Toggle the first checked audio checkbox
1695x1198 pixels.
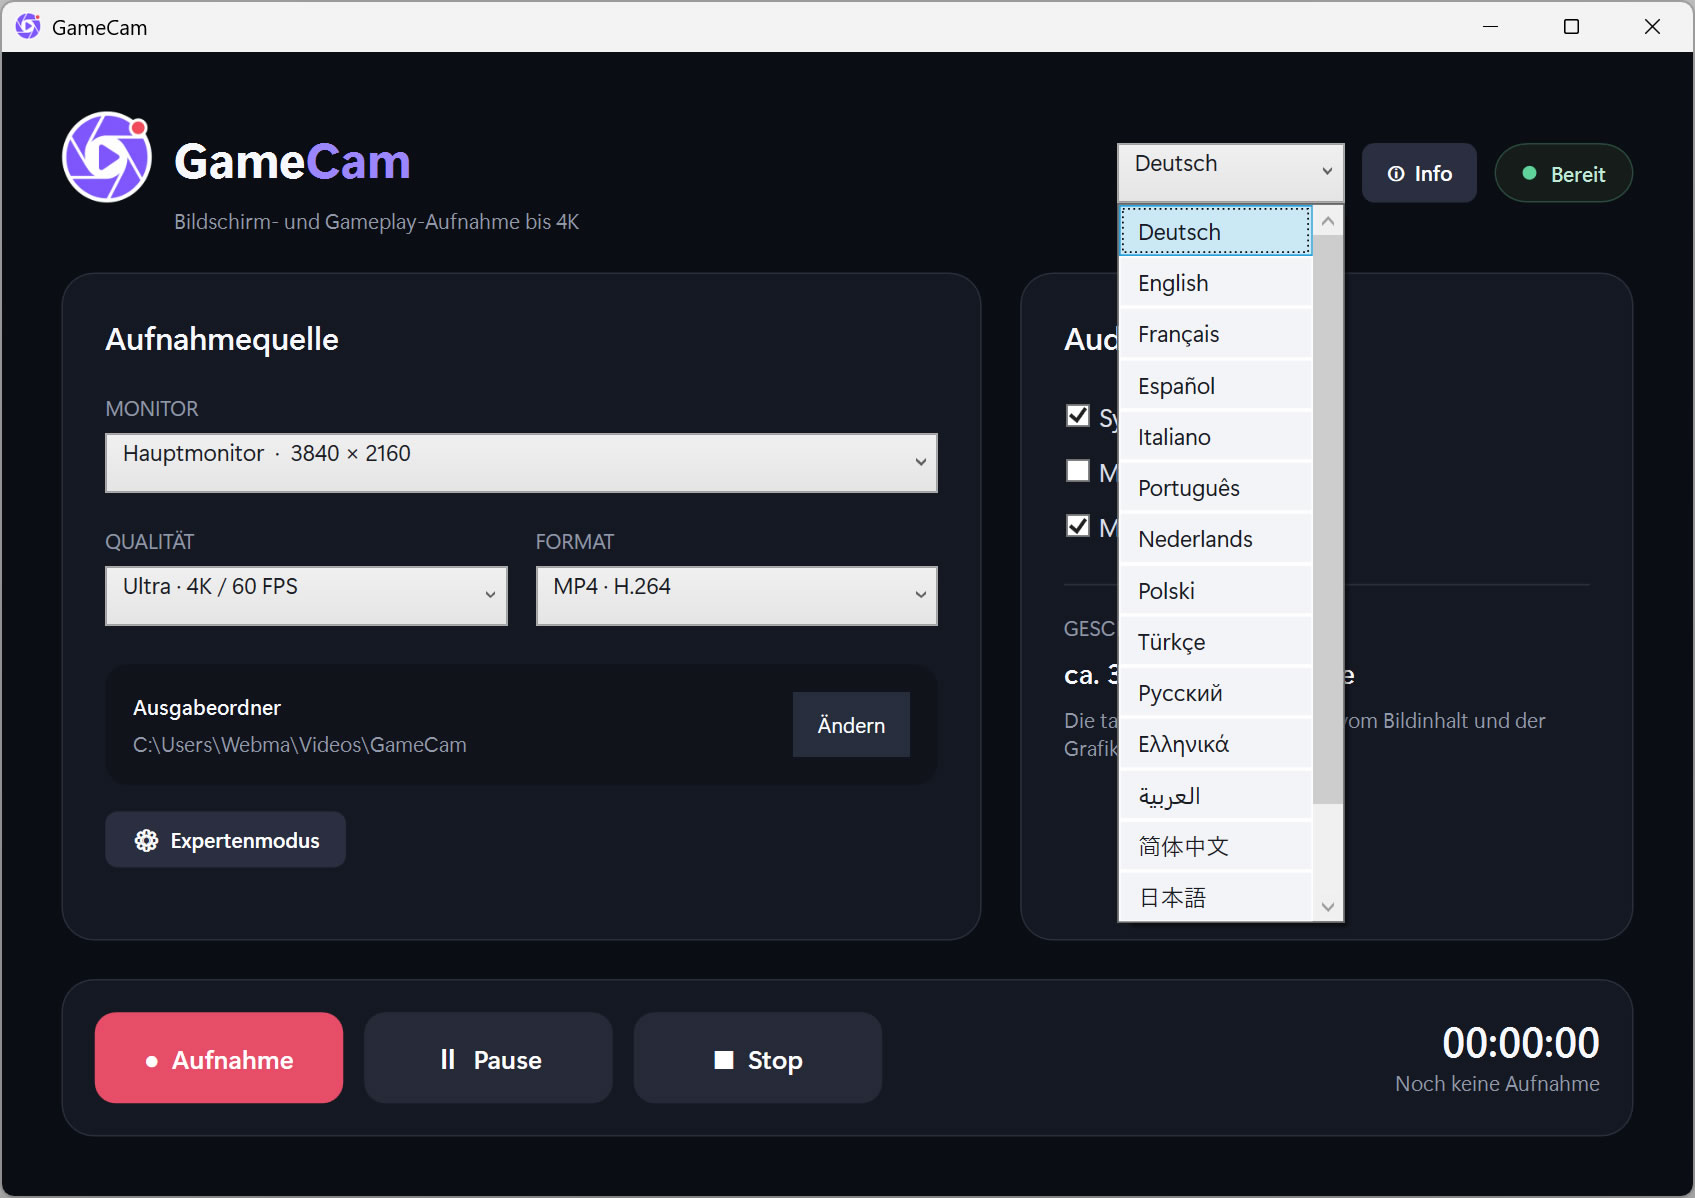1078,415
